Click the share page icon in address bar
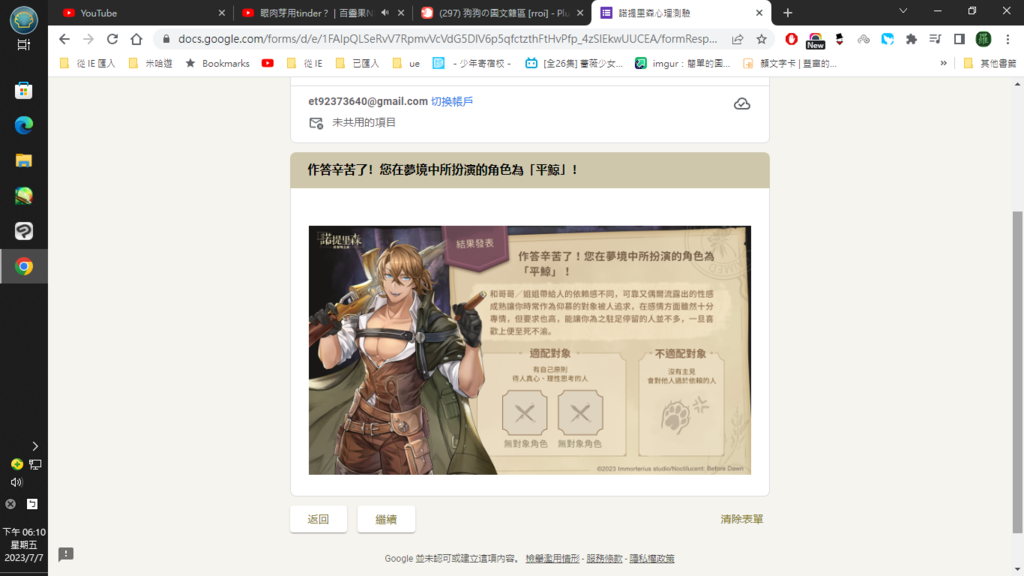Viewport: 1024px width, 576px height. [737, 39]
